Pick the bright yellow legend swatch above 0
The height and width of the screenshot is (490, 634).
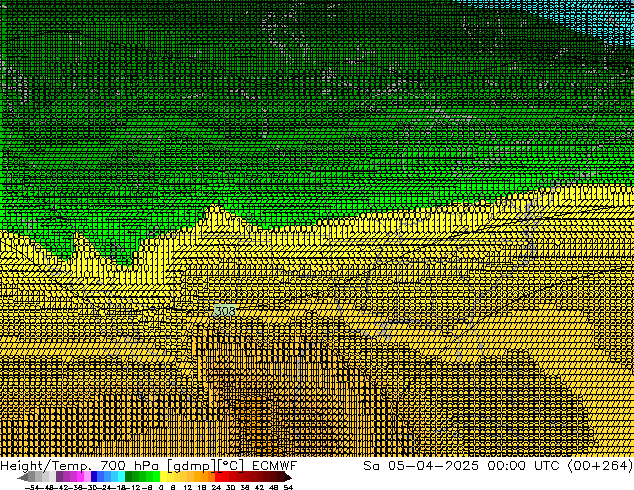[x=164, y=477]
